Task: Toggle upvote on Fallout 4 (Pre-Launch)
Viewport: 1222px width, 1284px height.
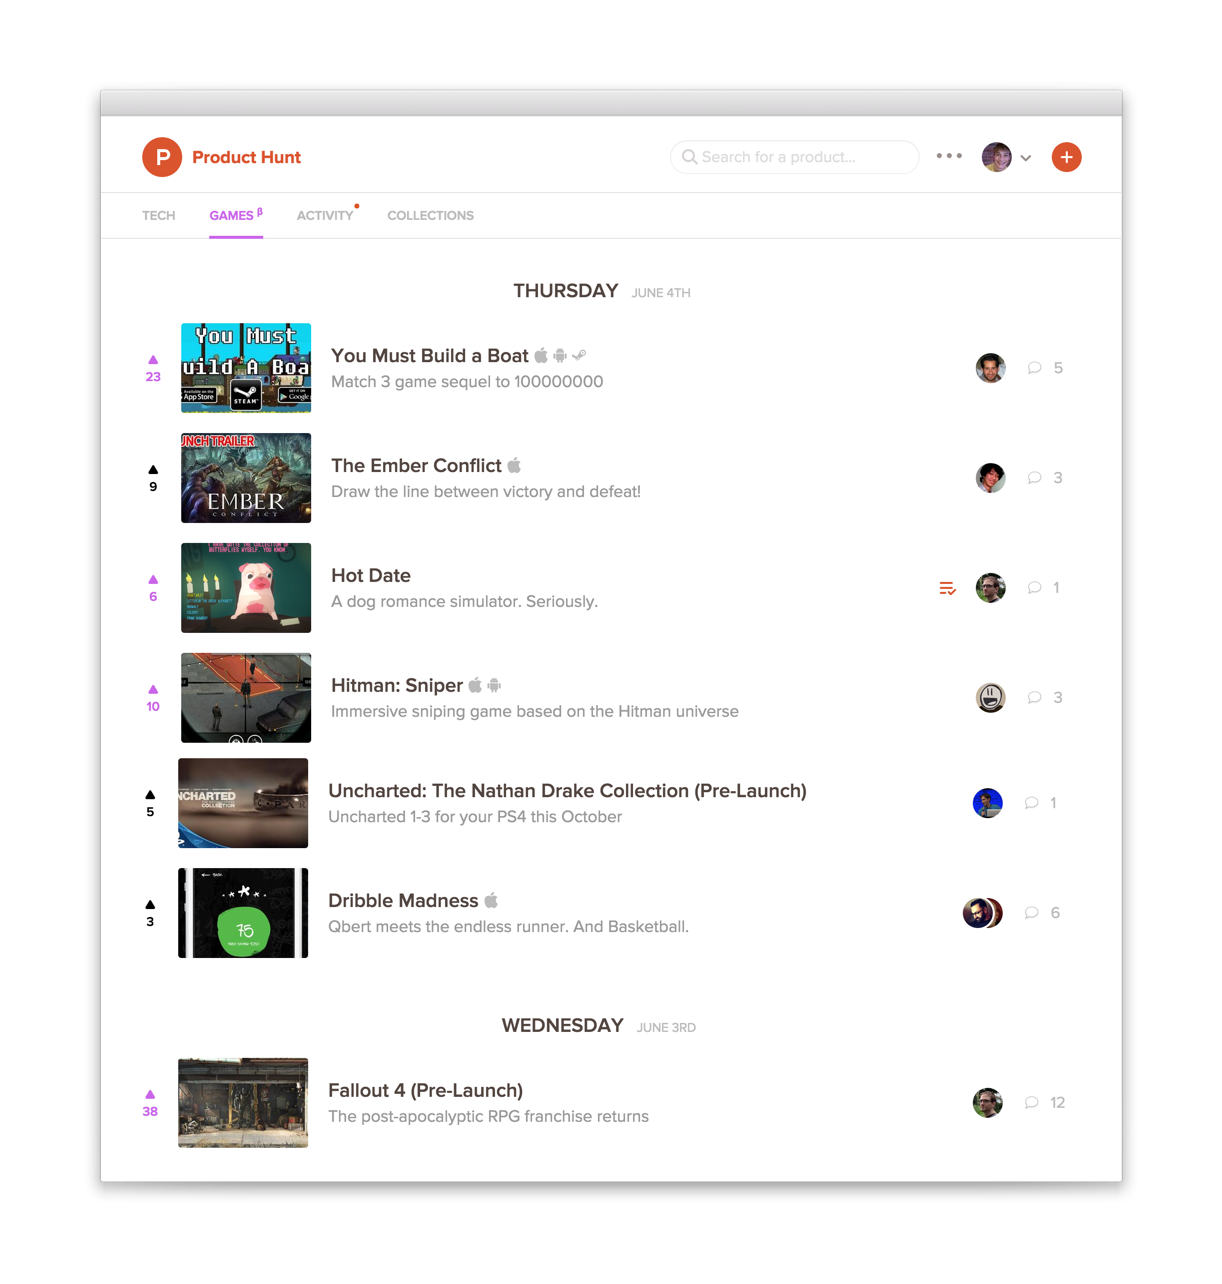Action: pos(150,1103)
